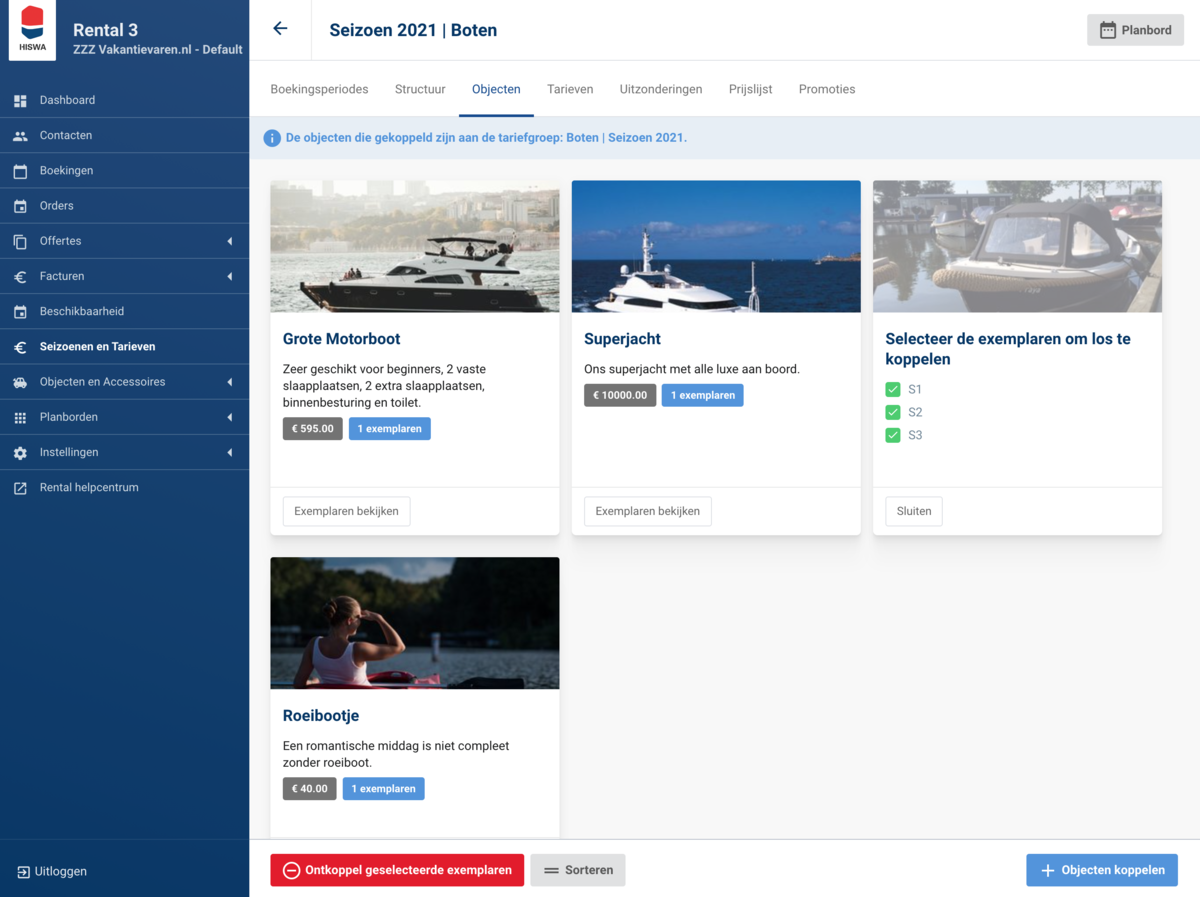Deselect the S3 exemplaar checkbox
The width and height of the screenshot is (1200, 897).
click(x=893, y=435)
